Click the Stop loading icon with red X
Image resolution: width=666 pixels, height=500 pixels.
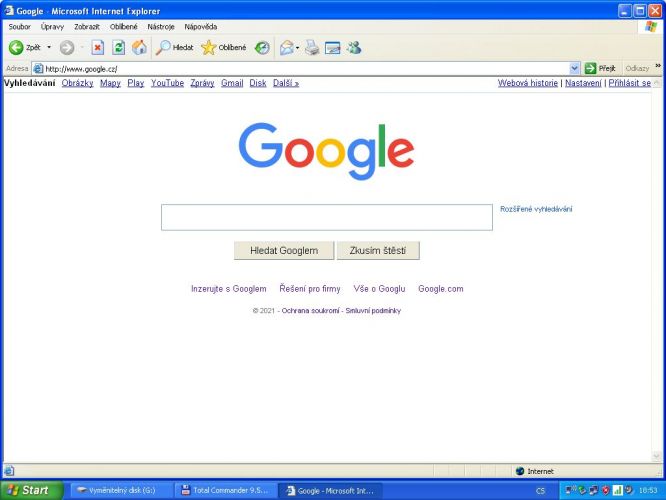98,48
